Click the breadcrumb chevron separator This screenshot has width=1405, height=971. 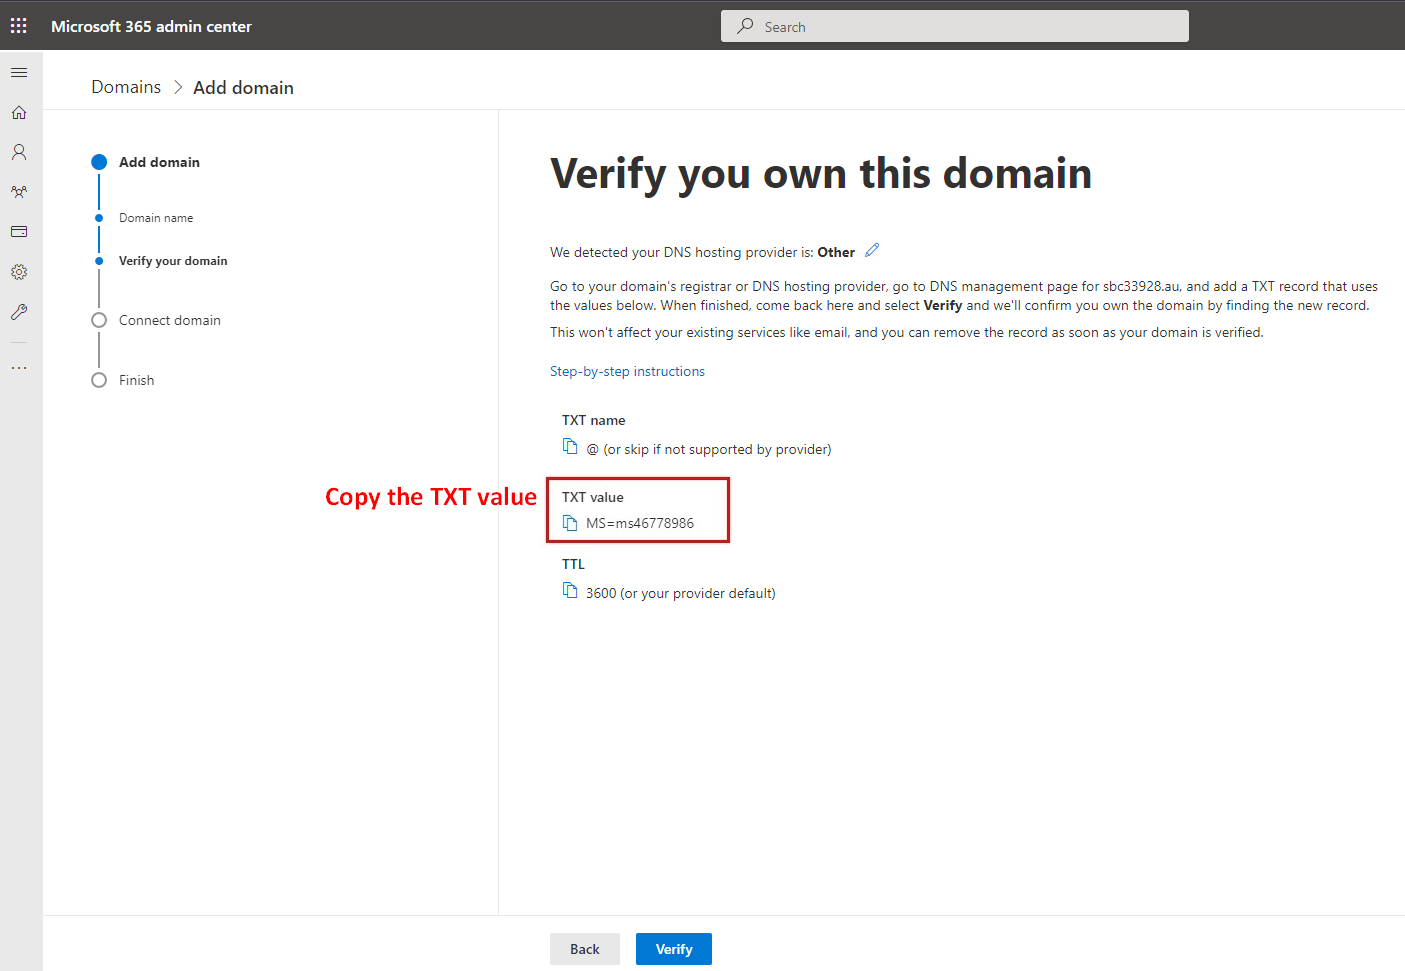pos(178,87)
